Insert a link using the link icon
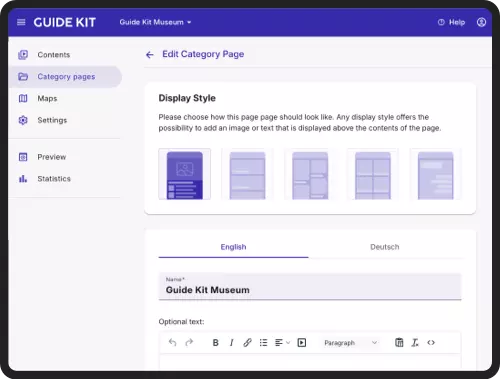This screenshot has width=500, height=379. click(247, 342)
